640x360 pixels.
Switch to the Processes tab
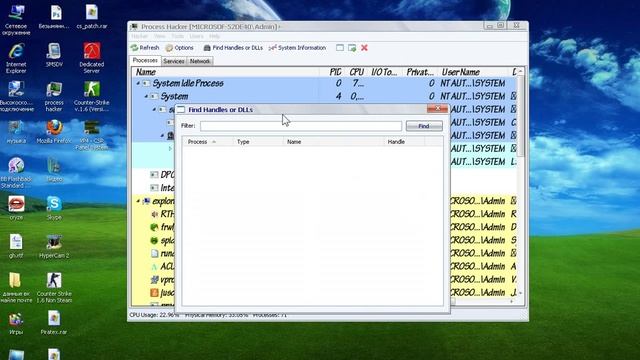(145, 60)
